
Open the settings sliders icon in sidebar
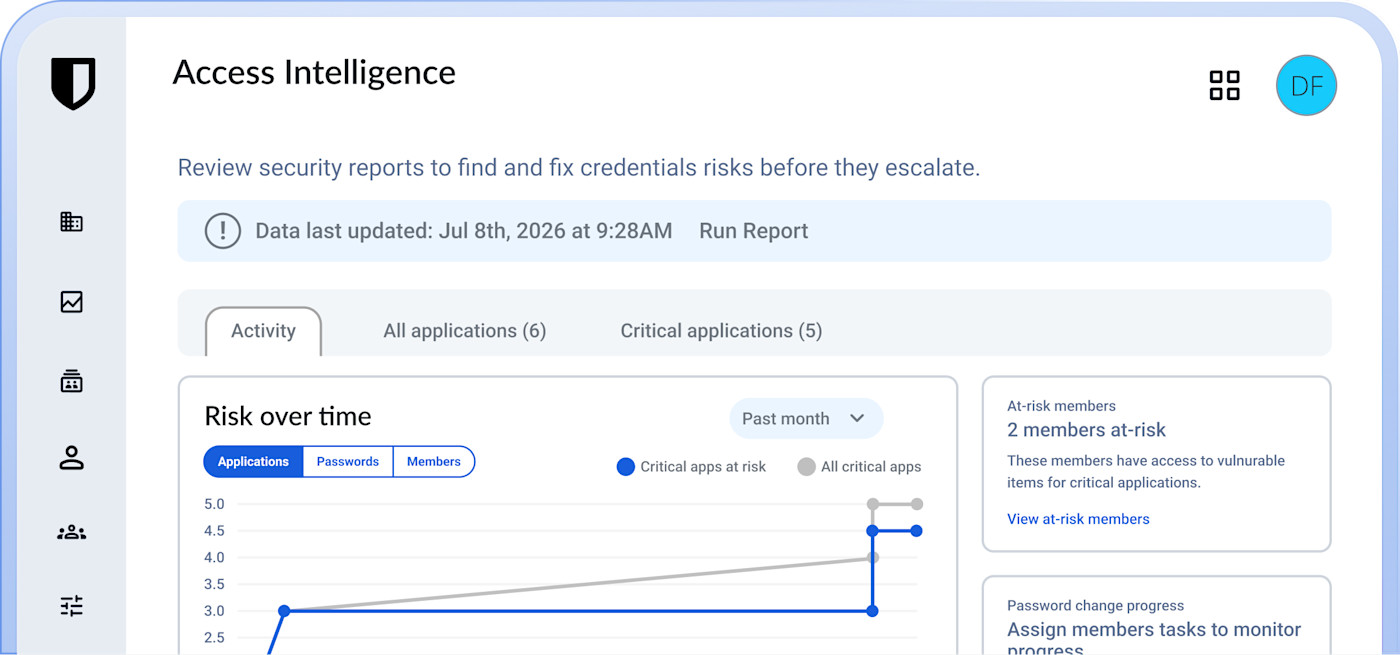71,606
